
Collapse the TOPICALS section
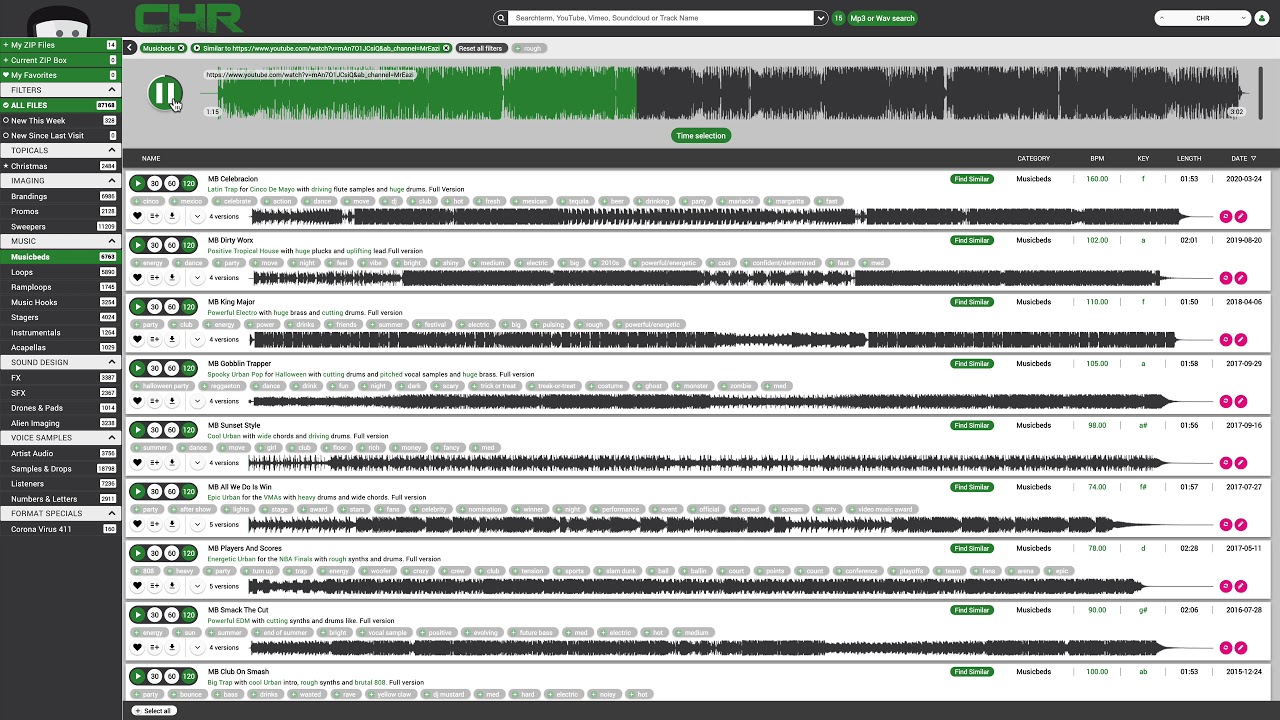(111, 150)
